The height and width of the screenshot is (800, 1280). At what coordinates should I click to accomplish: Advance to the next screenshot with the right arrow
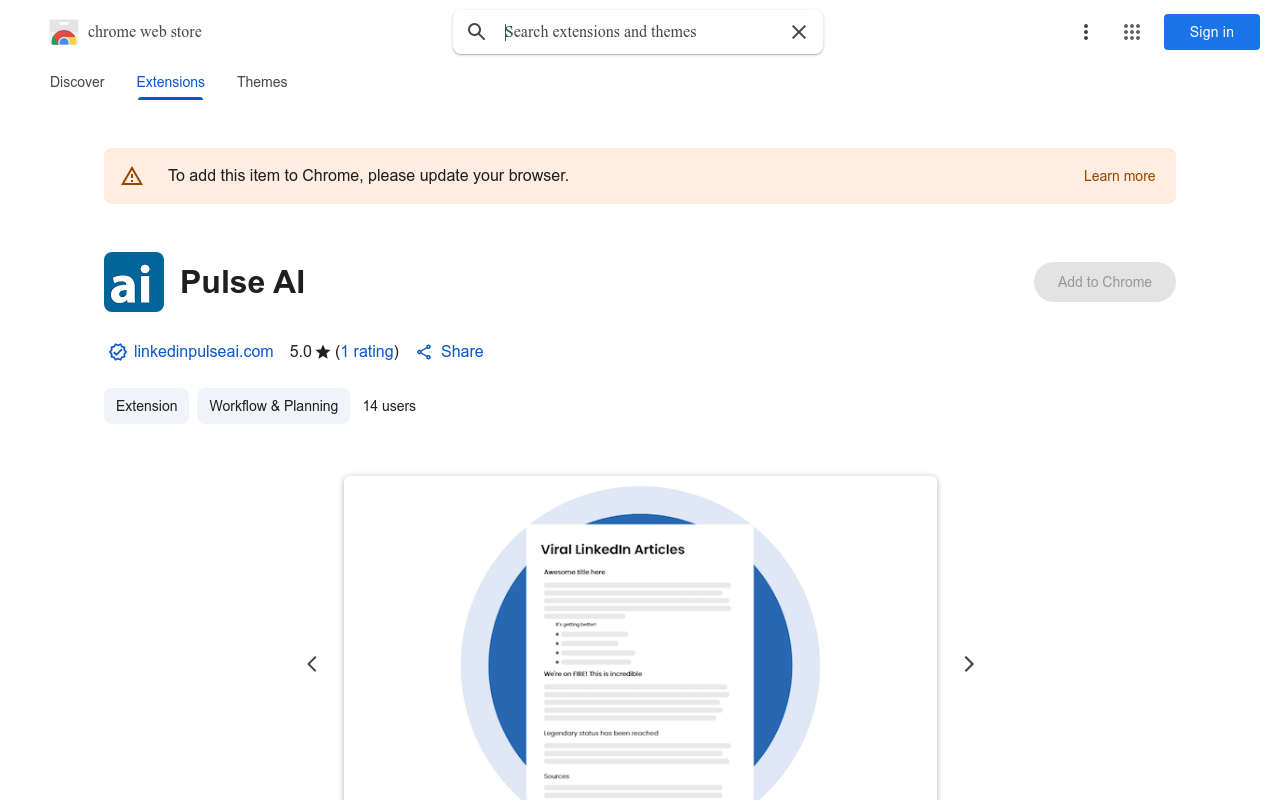(x=968, y=664)
